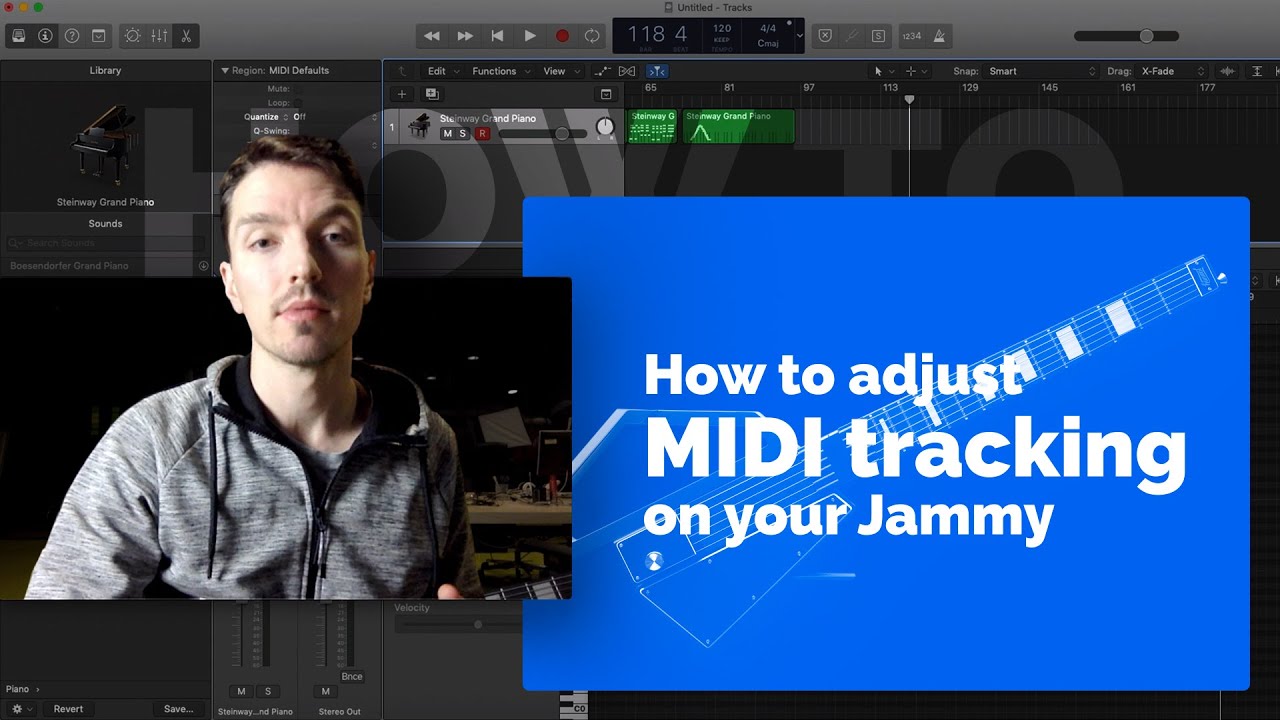Click the Fast Forward transport button
The width and height of the screenshot is (1280, 720).
tap(465, 35)
